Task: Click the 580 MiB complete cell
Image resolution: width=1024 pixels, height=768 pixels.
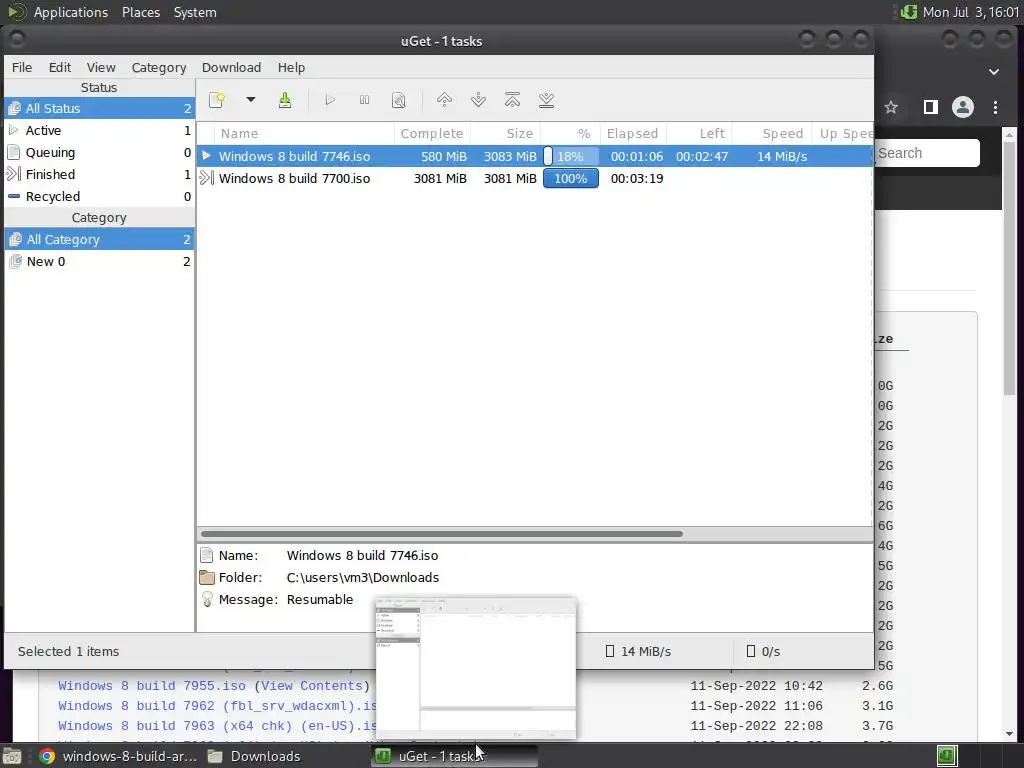Action: pyautogui.click(x=443, y=157)
